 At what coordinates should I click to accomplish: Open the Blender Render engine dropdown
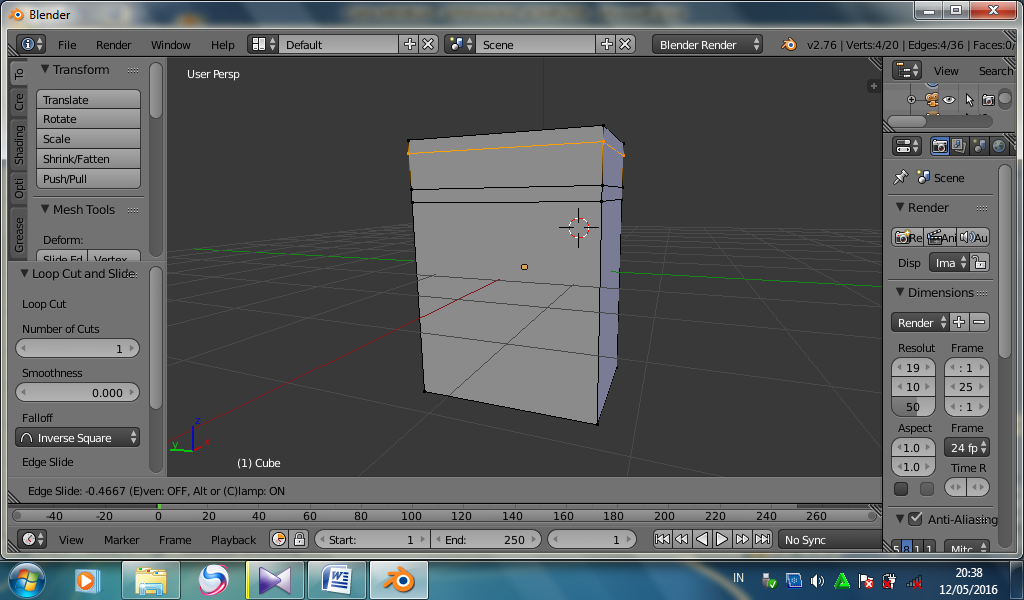tap(707, 44)
